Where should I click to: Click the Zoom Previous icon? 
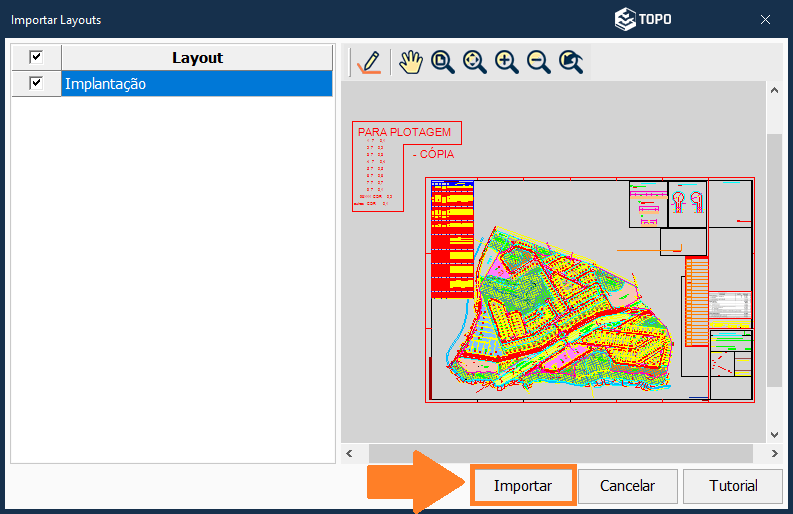(571, 62)
